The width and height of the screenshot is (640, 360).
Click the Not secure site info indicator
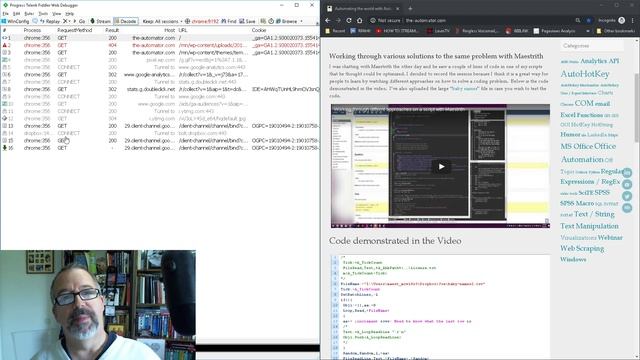coord(385,20)
